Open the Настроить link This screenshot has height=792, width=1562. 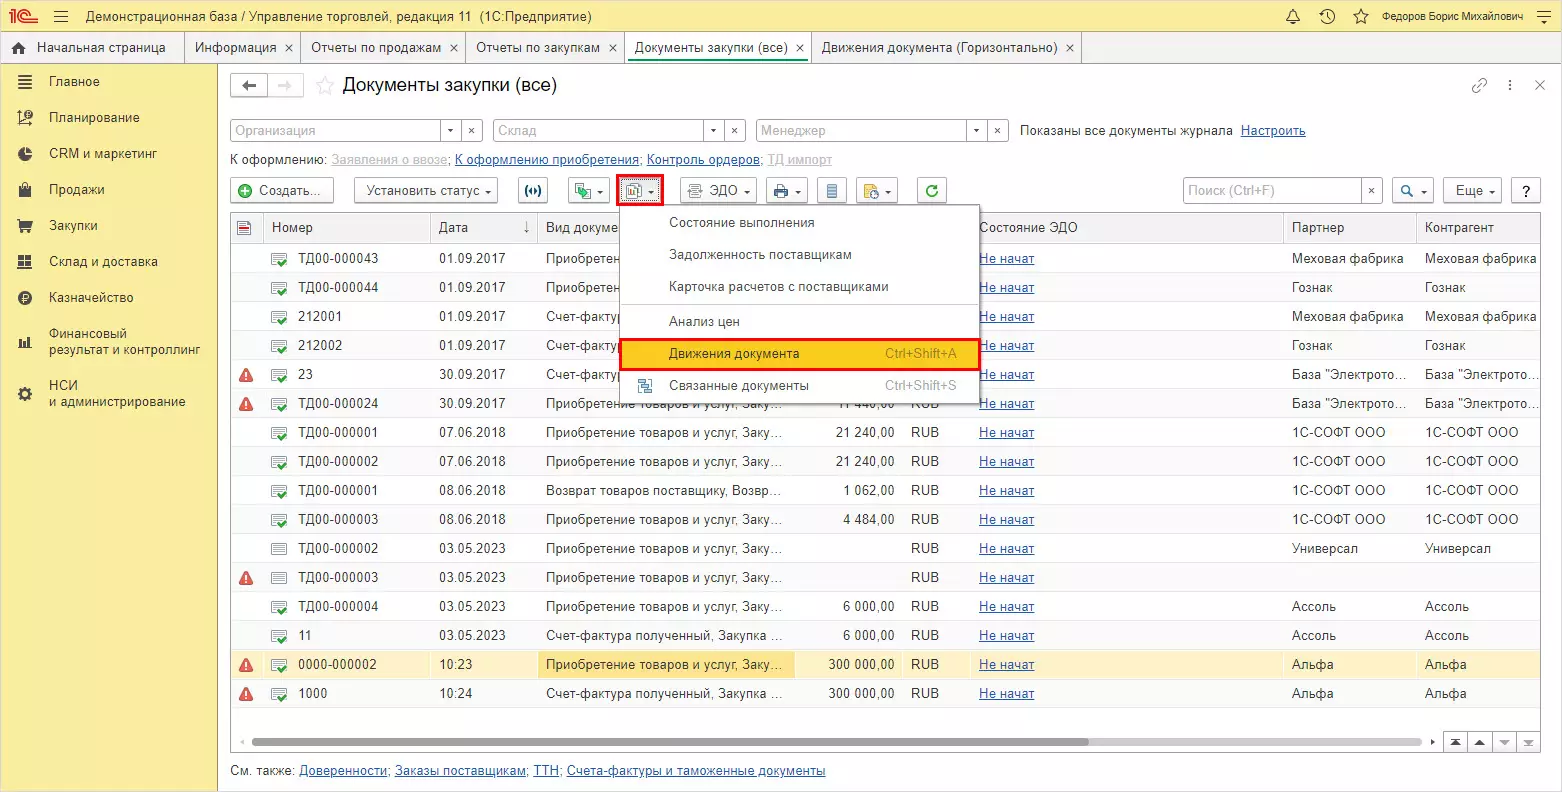pos(1272,131)
